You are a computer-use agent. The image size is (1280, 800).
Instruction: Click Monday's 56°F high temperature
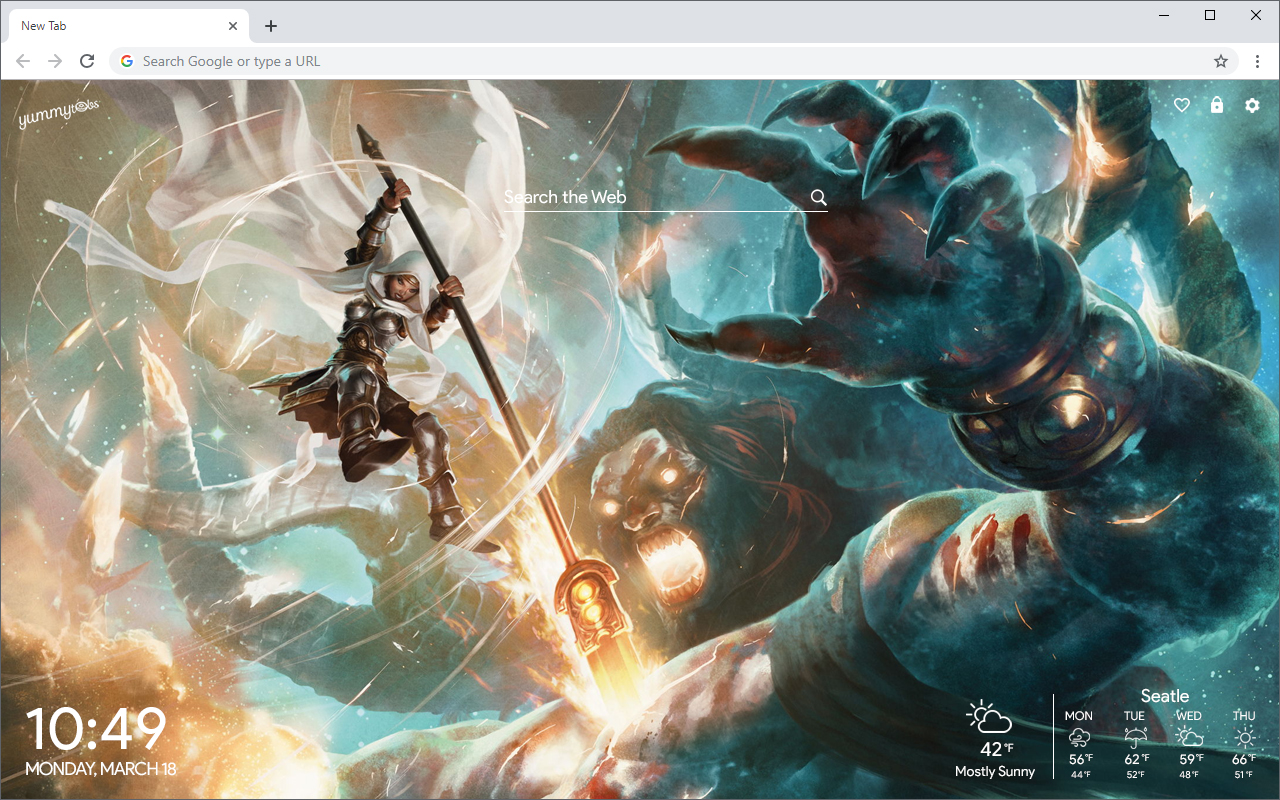1080,759
